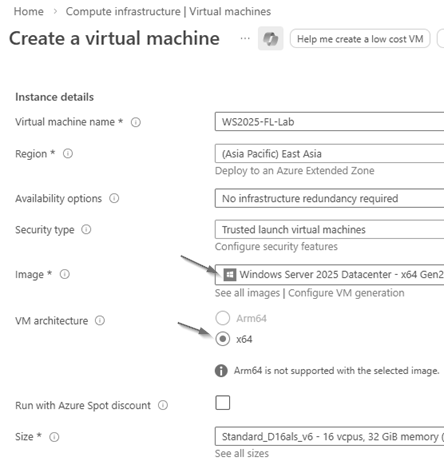Select the x64 architecture radio button
This screenshot has width=444, height=461.
[223, 339]
